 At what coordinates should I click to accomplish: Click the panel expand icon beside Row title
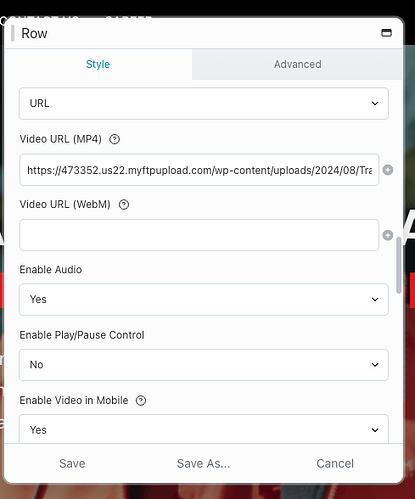(386, 33)
